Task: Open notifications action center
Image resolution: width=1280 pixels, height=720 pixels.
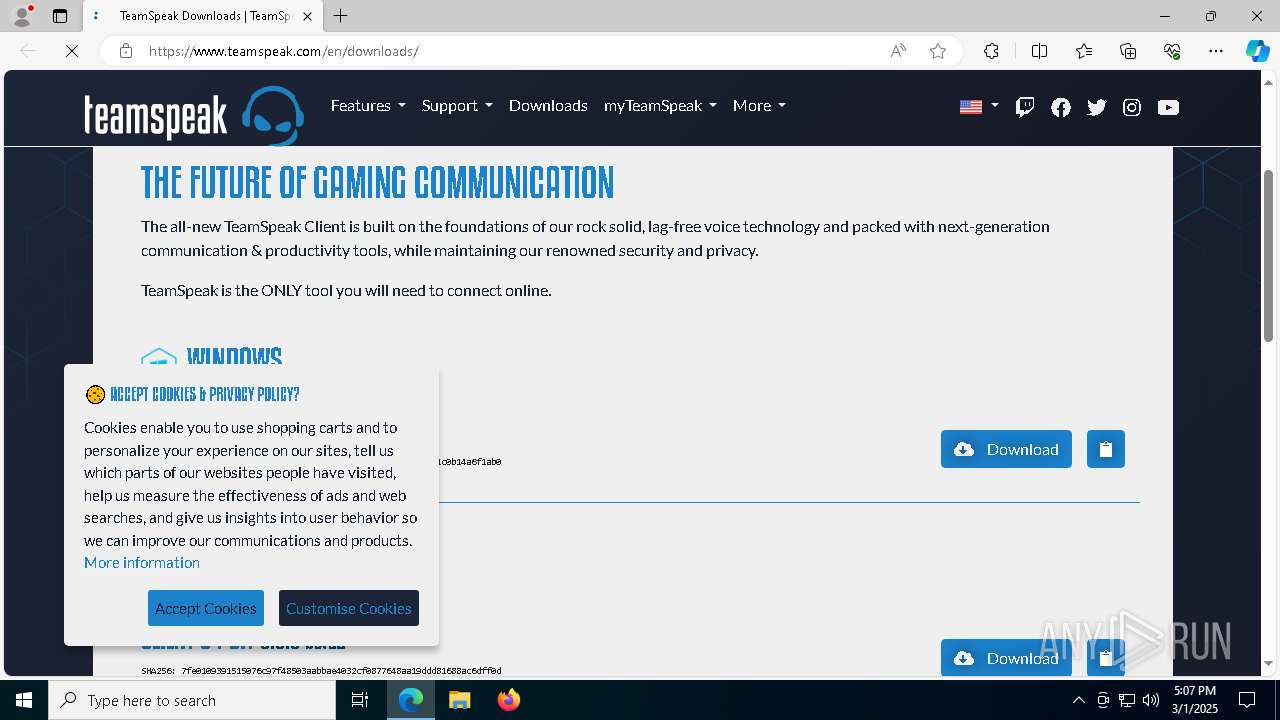Action: coord(1248,700)
